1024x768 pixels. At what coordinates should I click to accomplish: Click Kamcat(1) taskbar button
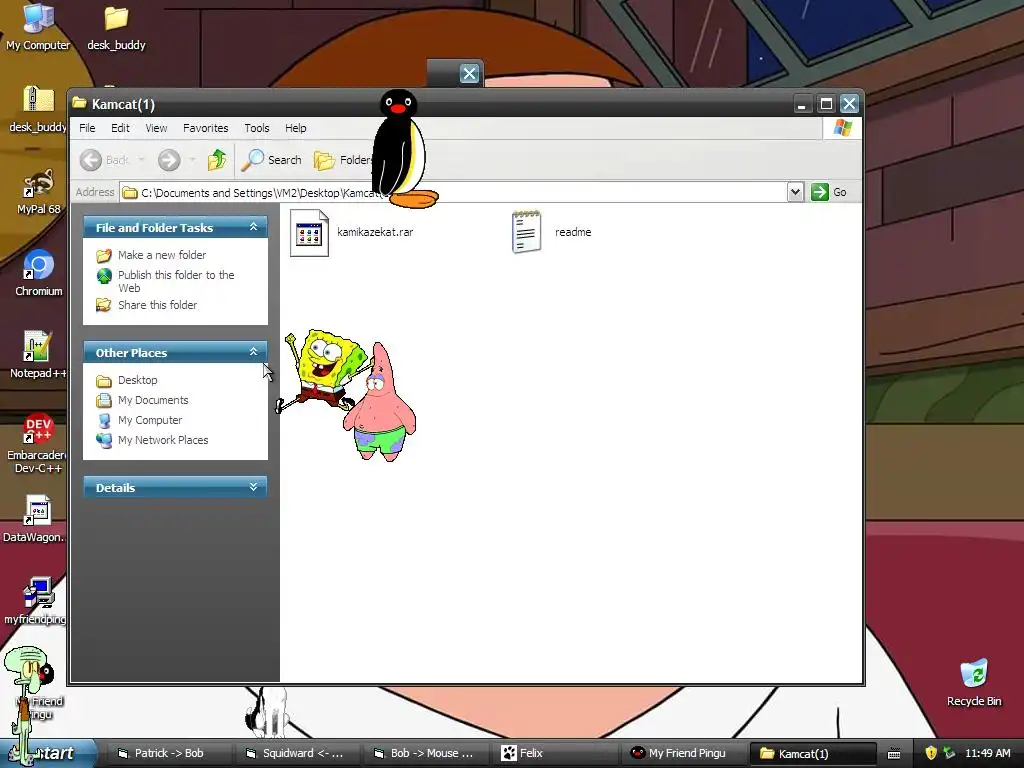[811, 753]
